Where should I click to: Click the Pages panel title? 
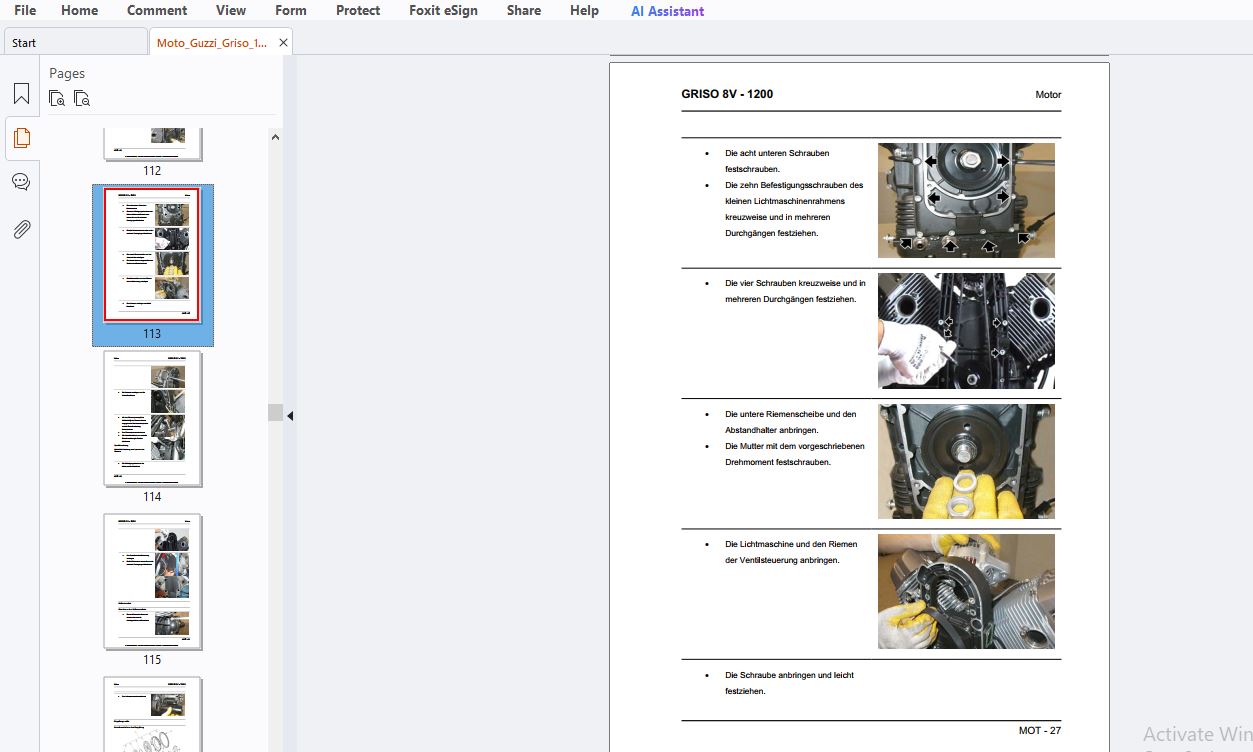tap(67, 73)
